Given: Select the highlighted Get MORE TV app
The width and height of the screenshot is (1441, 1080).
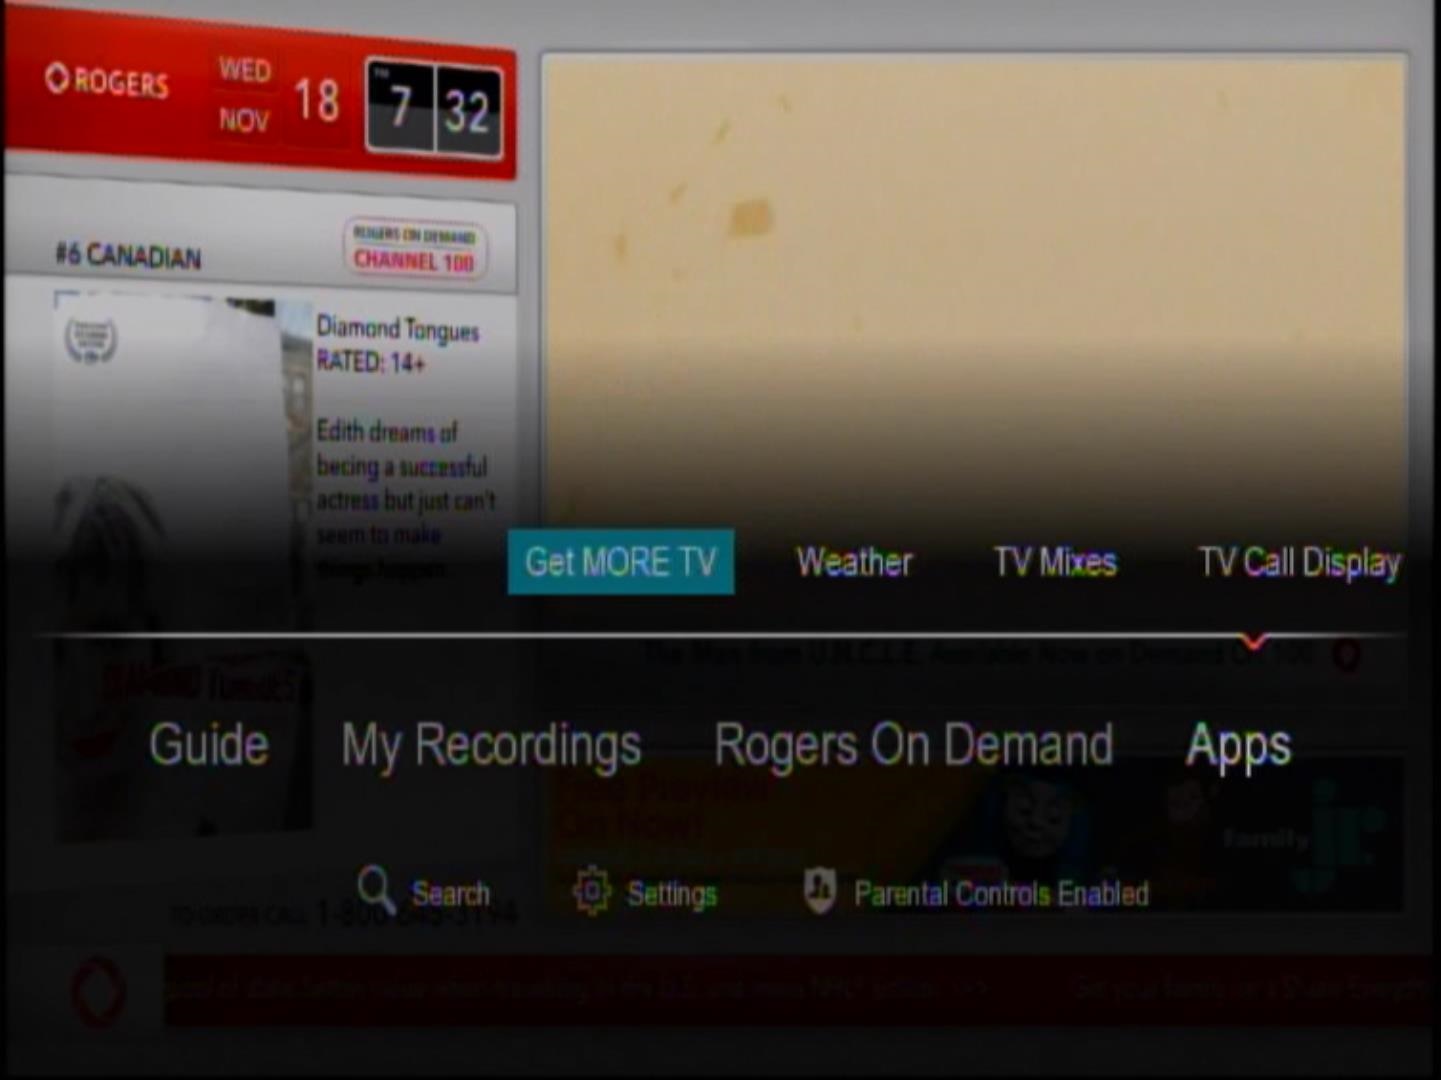Looking at the screenshot, I should [621, 562].
